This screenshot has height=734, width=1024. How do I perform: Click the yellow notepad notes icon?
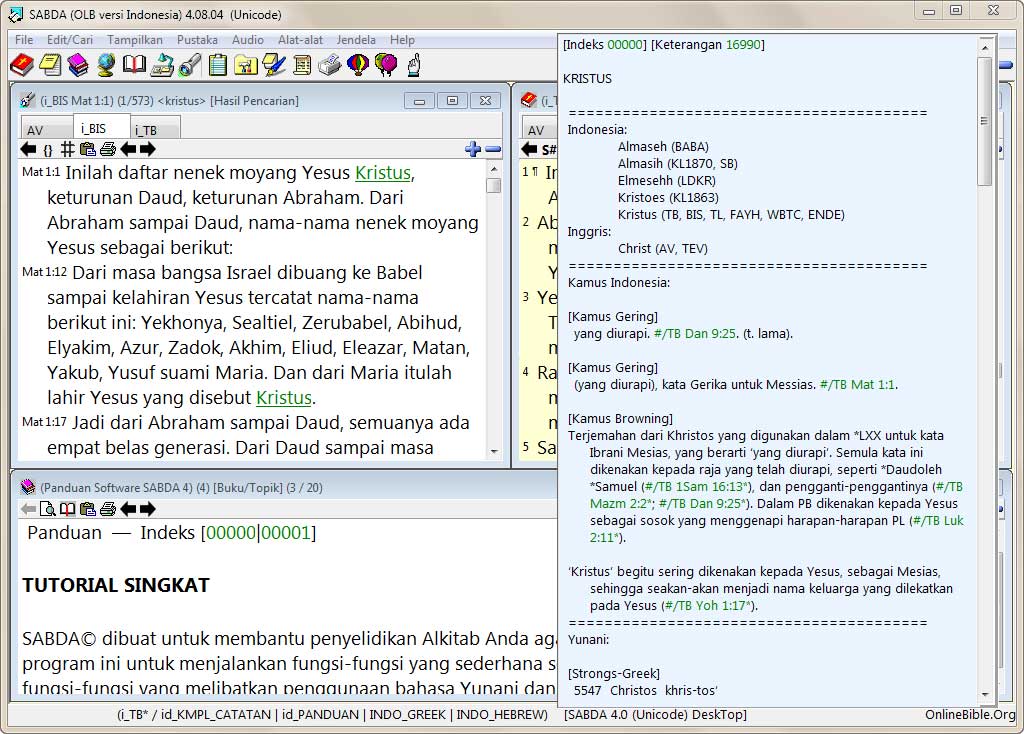tap(50, 65)
